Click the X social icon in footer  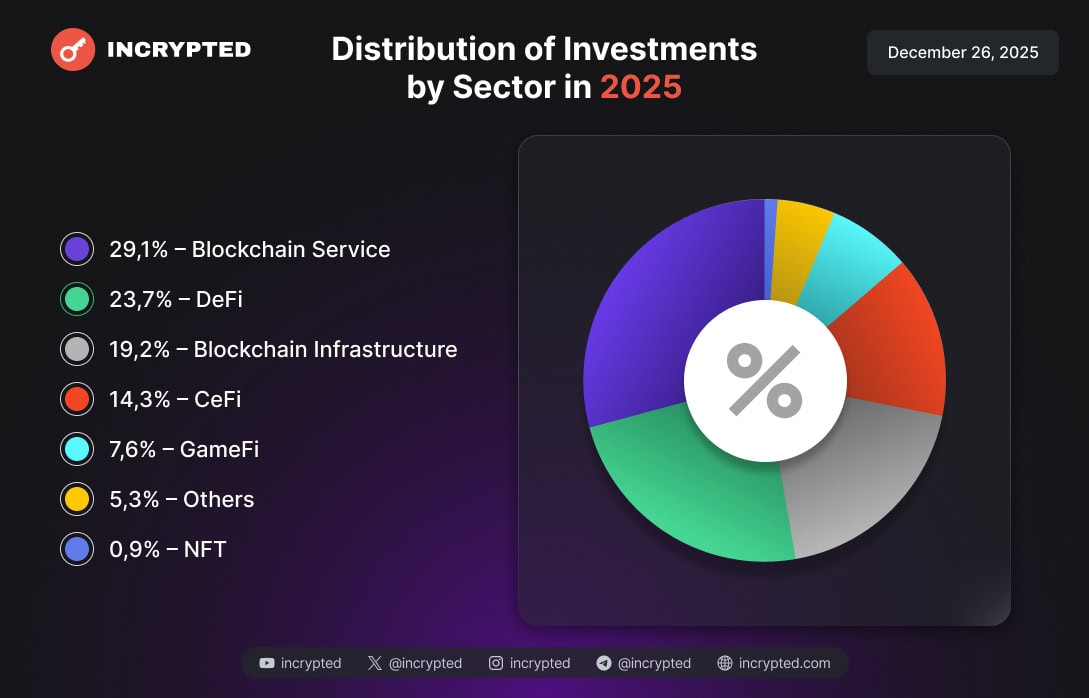click(375, 663)
